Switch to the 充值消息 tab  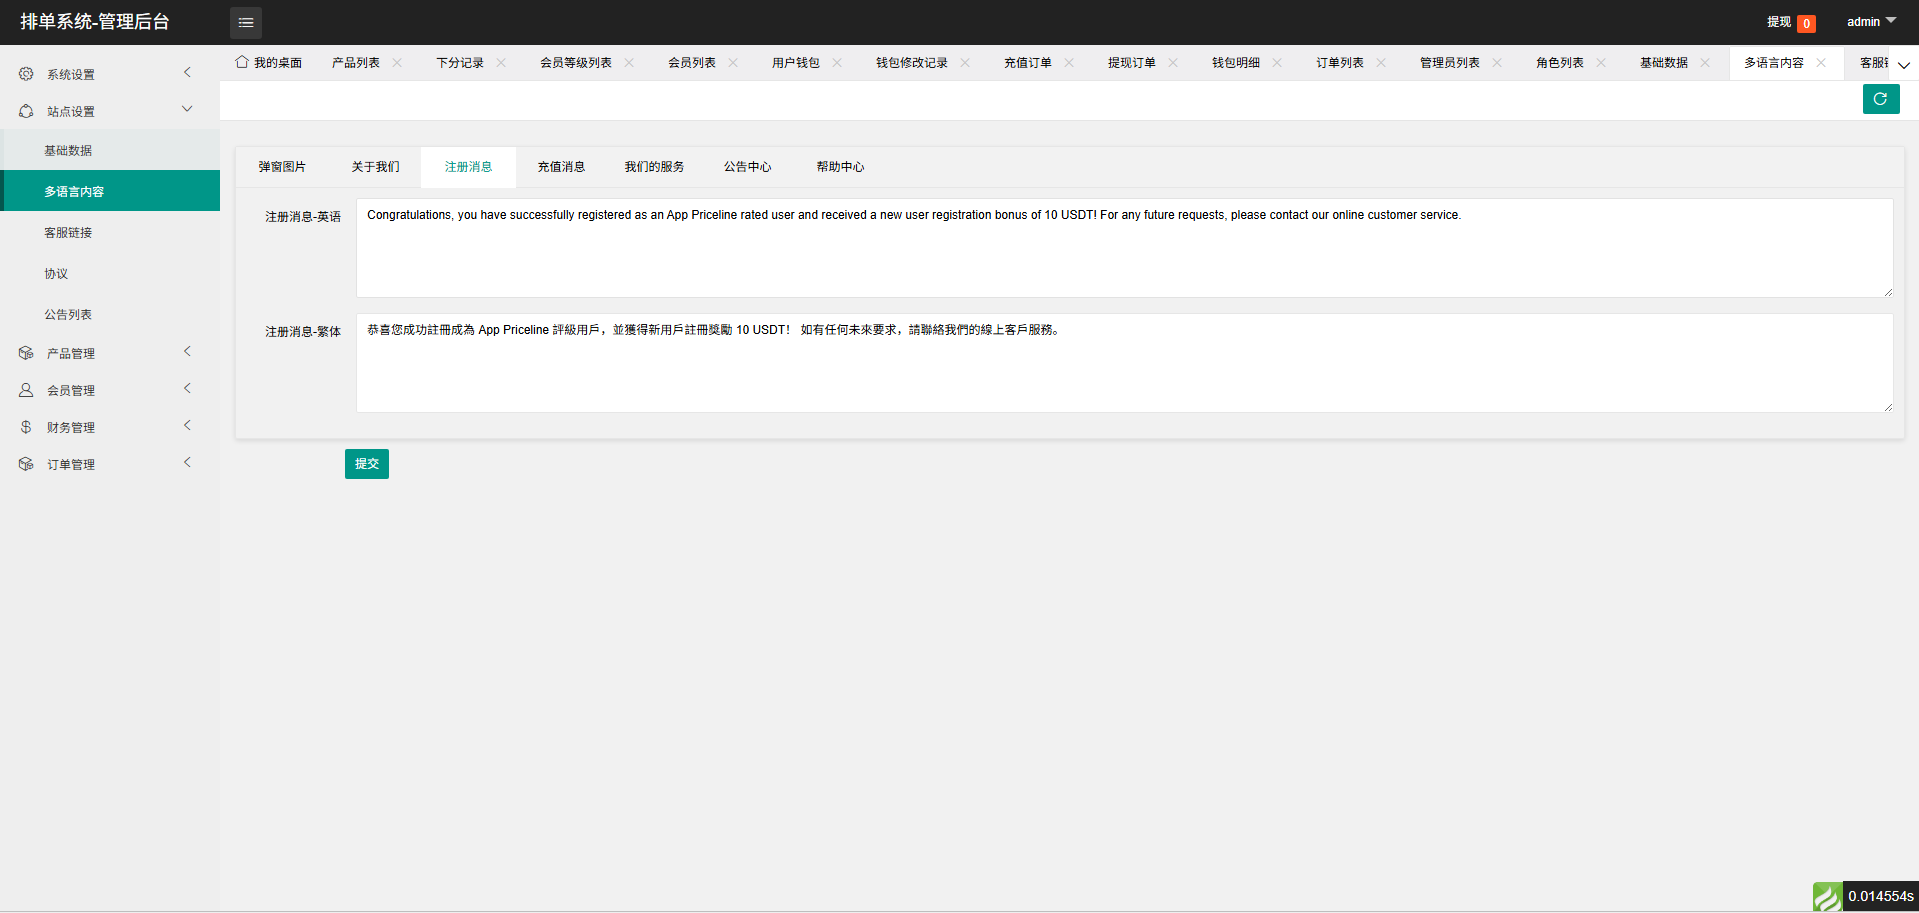[x=561, y=167]
